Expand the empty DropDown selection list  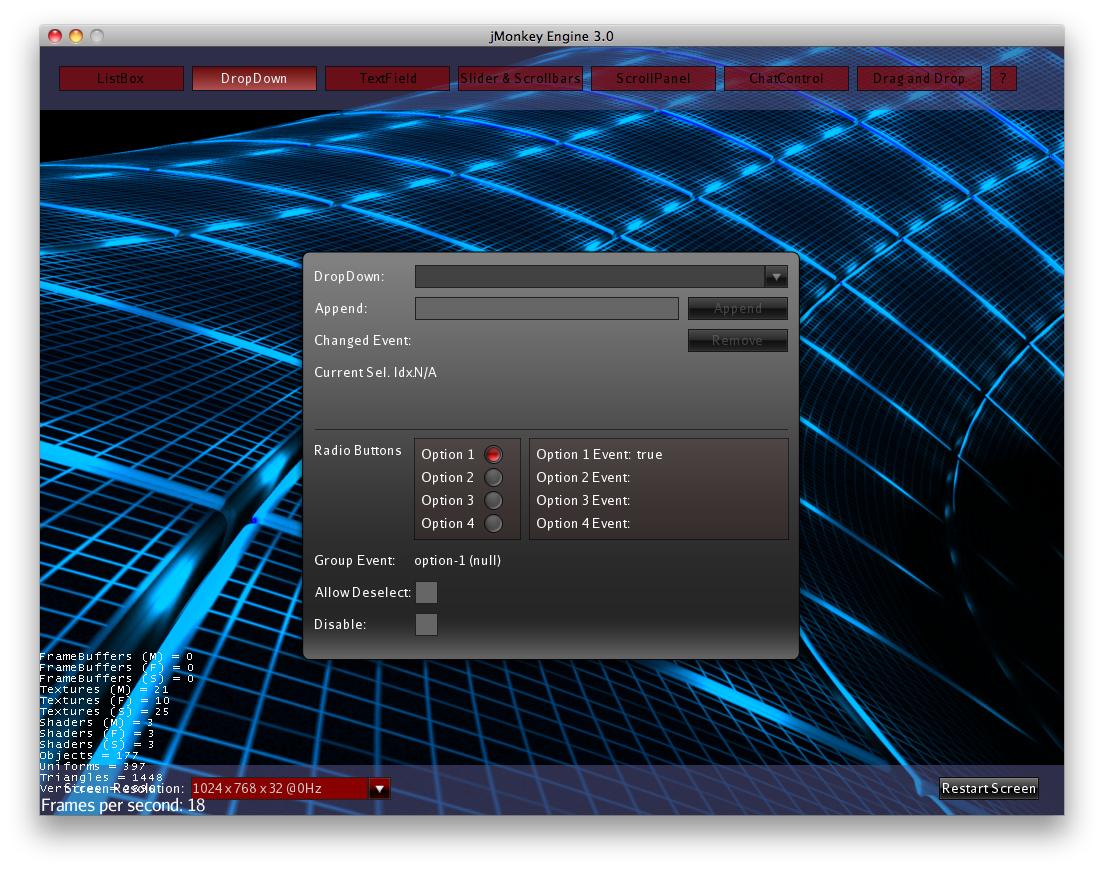tap(777, 277)
